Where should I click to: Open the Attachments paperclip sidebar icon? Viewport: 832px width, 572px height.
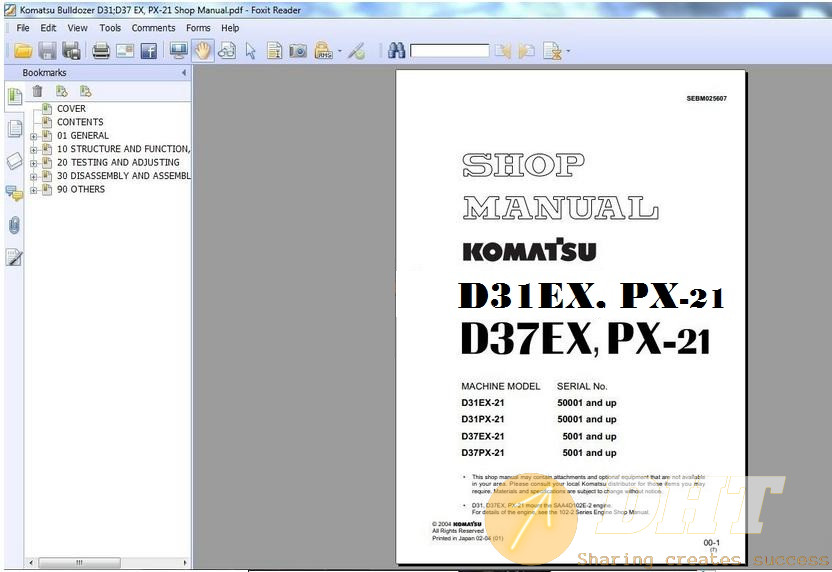click(14, 226)
